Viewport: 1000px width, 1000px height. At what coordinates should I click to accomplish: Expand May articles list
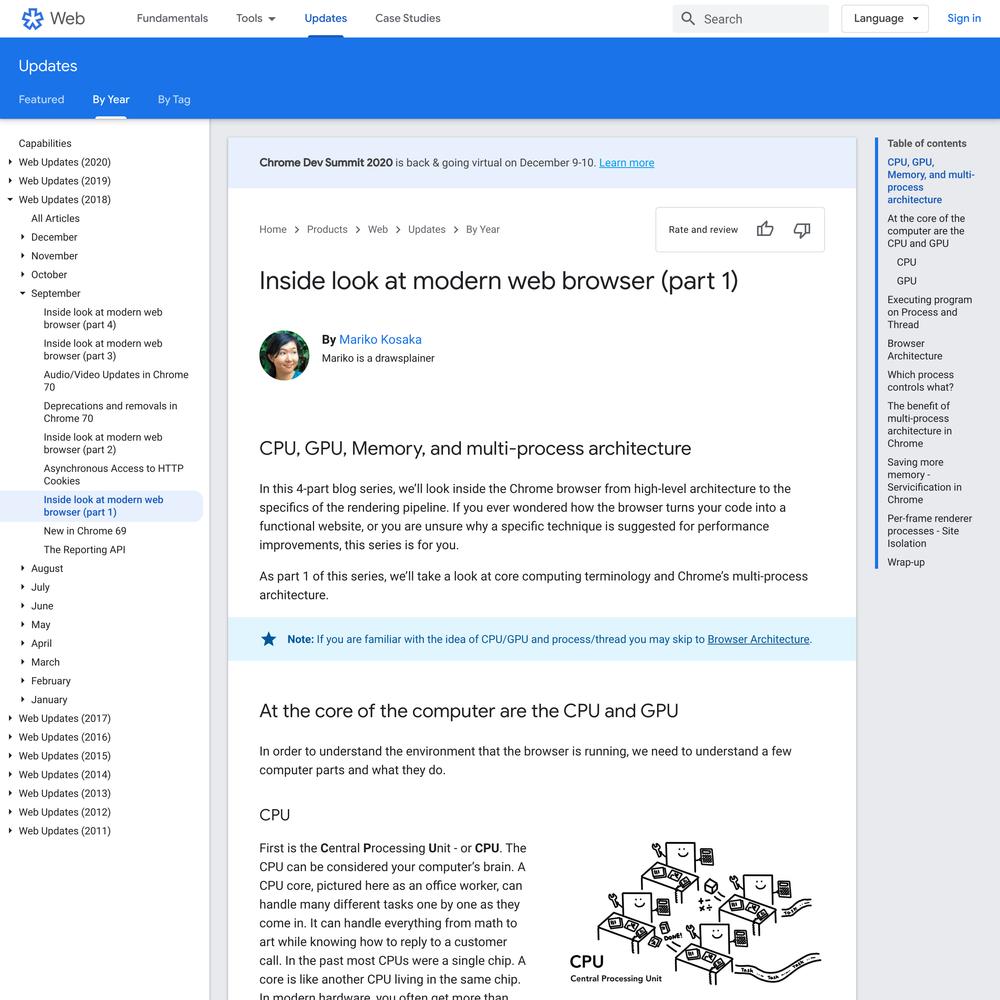[x=23, y=624]
